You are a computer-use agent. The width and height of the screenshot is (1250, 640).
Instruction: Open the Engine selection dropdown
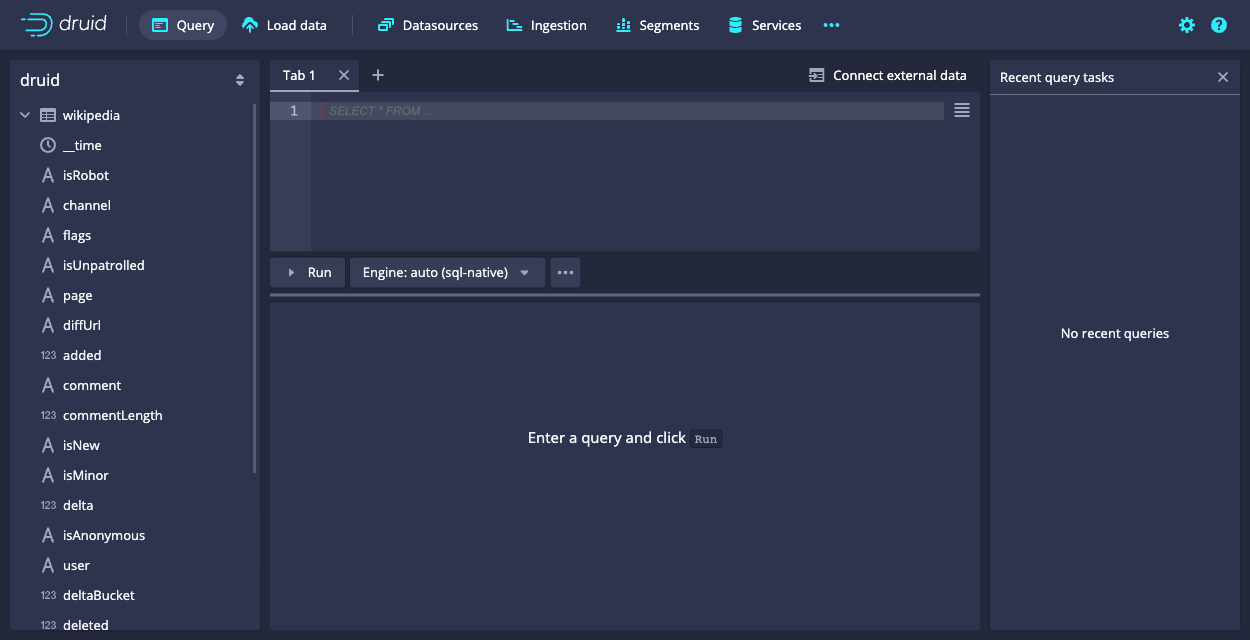point(447,272)
